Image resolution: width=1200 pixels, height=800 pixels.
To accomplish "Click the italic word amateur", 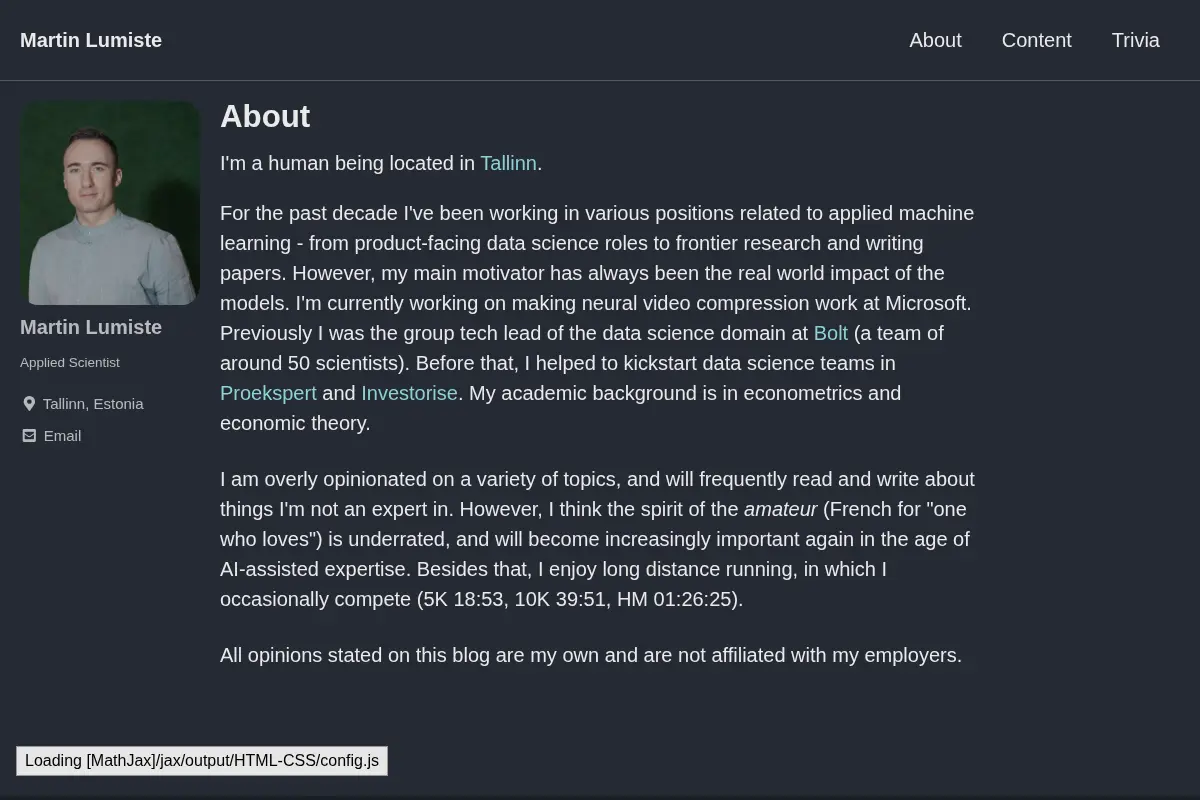I will (x=780, y=509).
